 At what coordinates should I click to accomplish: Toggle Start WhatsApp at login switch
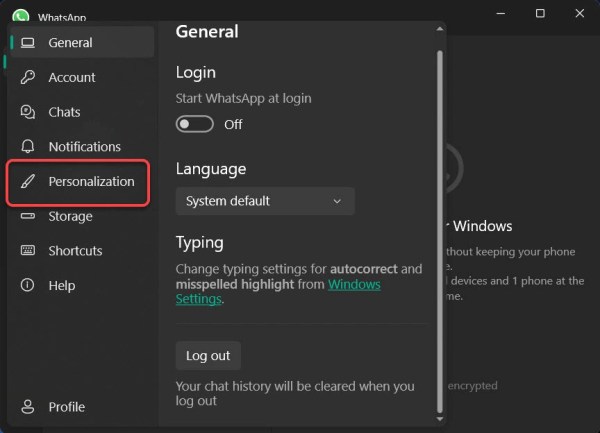pyautogui.click(x=194, y=124)
